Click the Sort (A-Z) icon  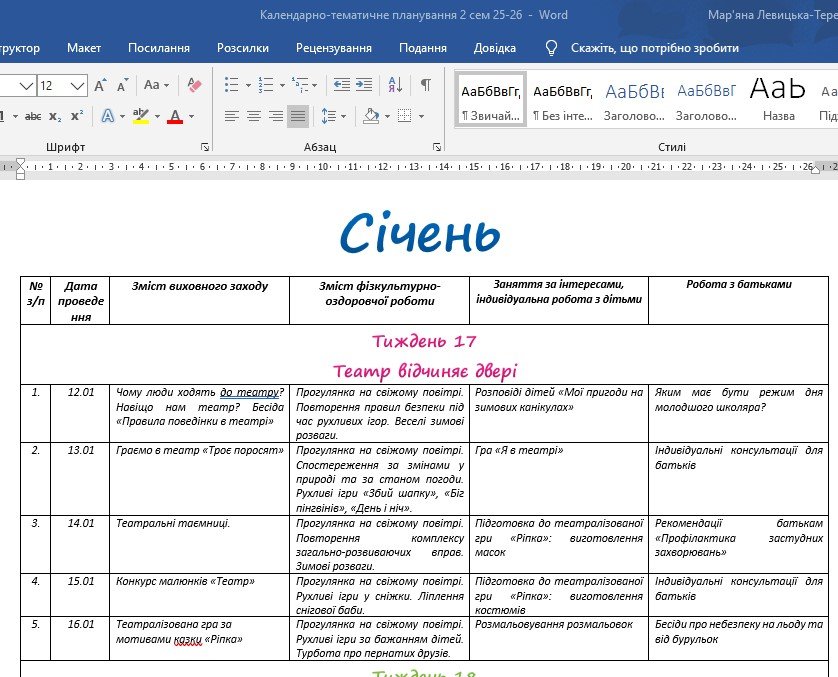395,86
